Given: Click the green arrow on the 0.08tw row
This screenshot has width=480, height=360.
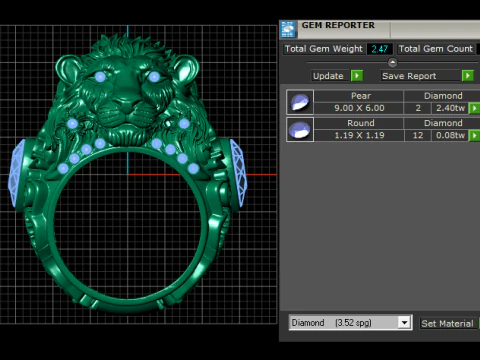Looking at the screenshot, I should tap(474, 135).
